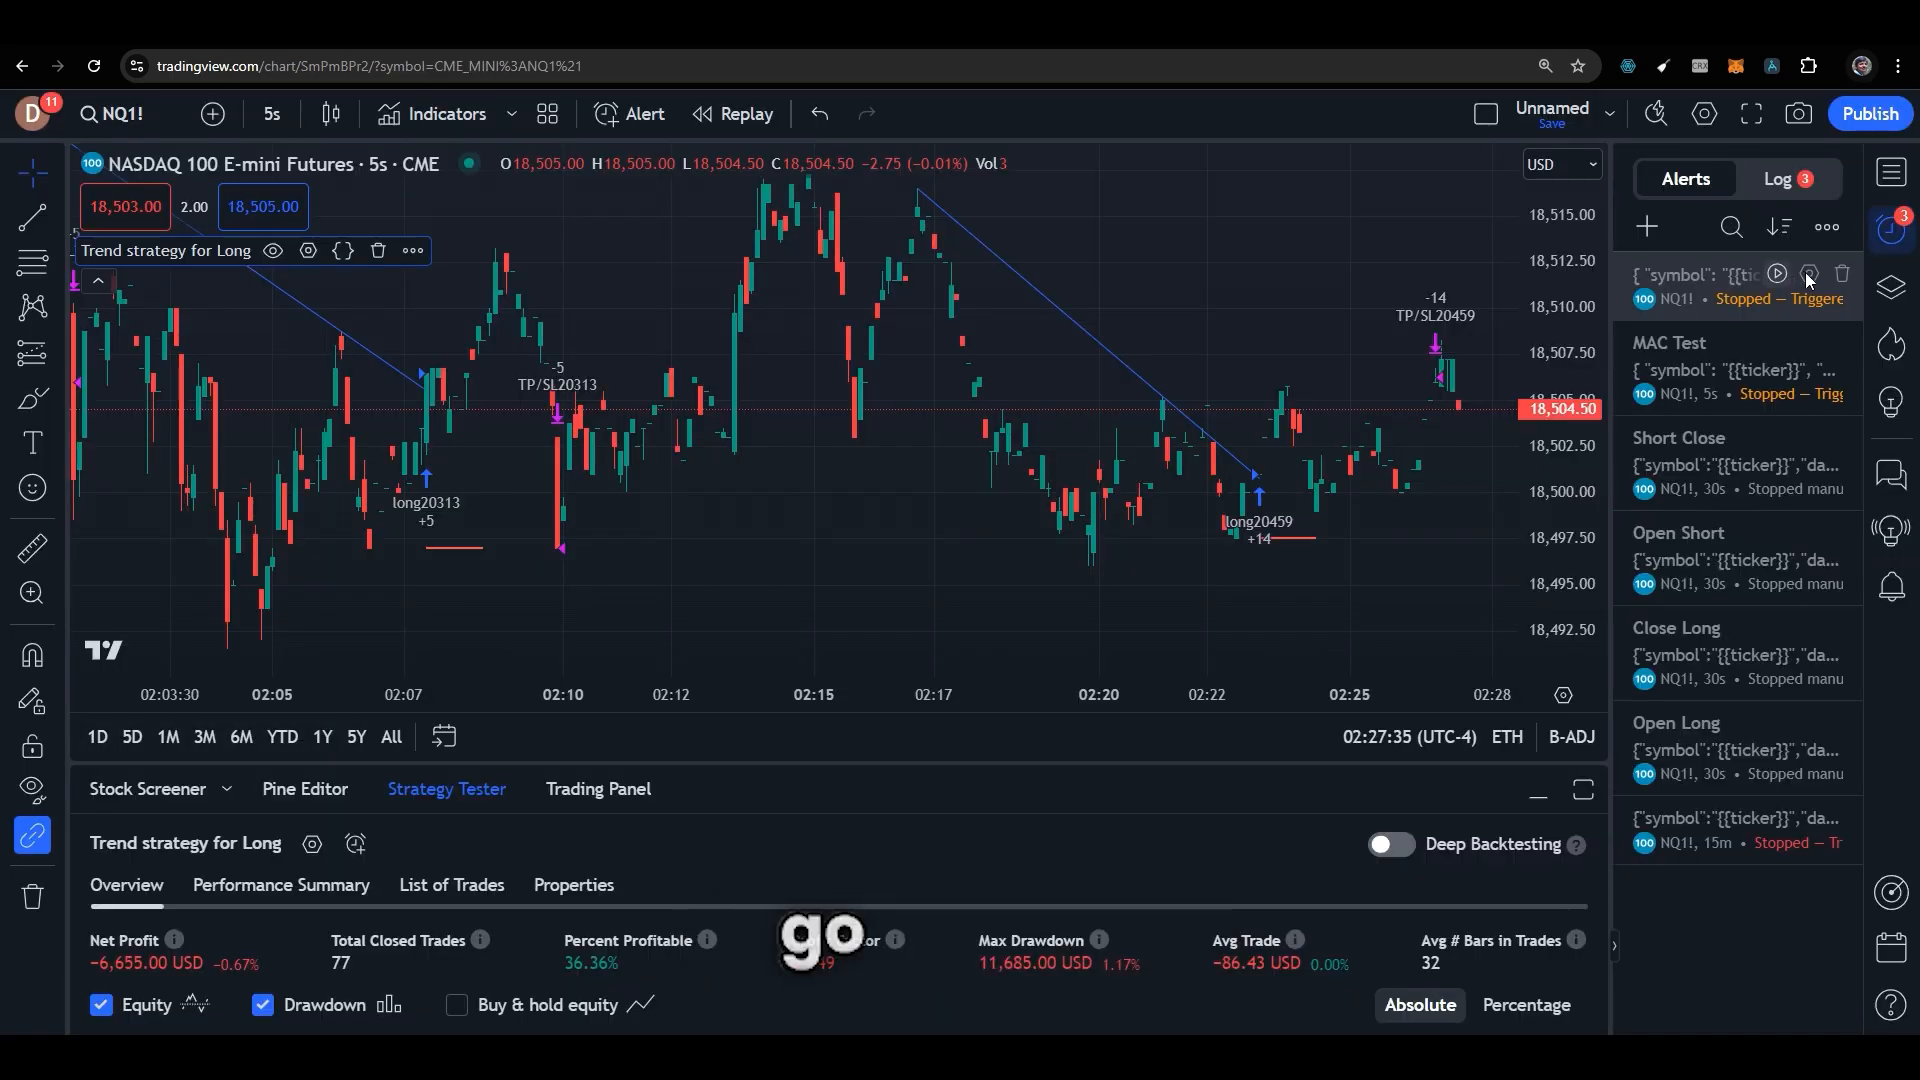Toggle B-ADJ back adjustment
The height and width of the screenshot is (1080, 1920).
click(1571, 737)
